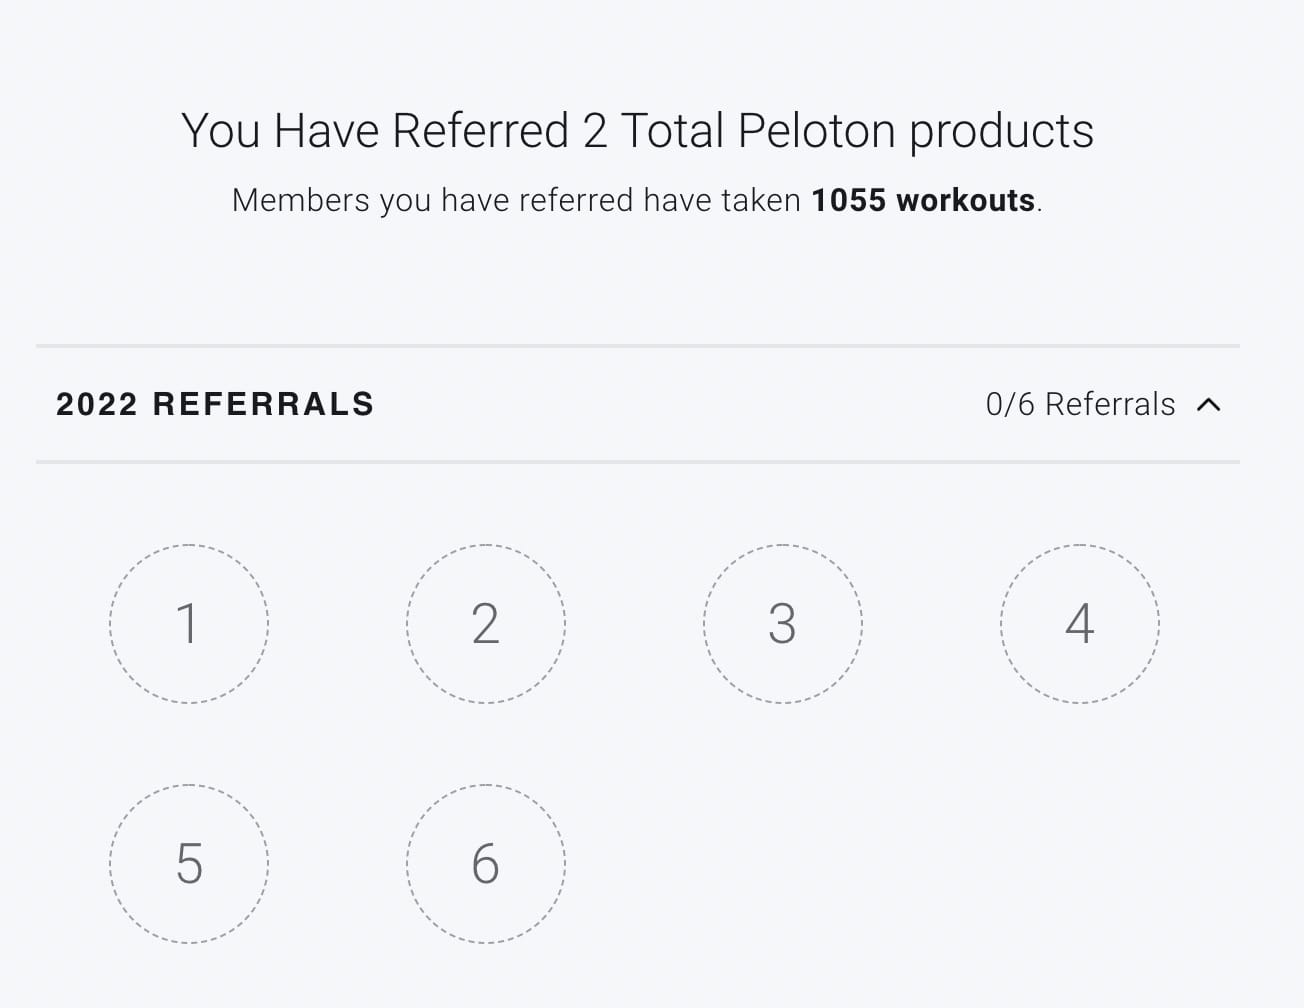Click the divider line above 2022 REFERRALS

pos(638,346)
